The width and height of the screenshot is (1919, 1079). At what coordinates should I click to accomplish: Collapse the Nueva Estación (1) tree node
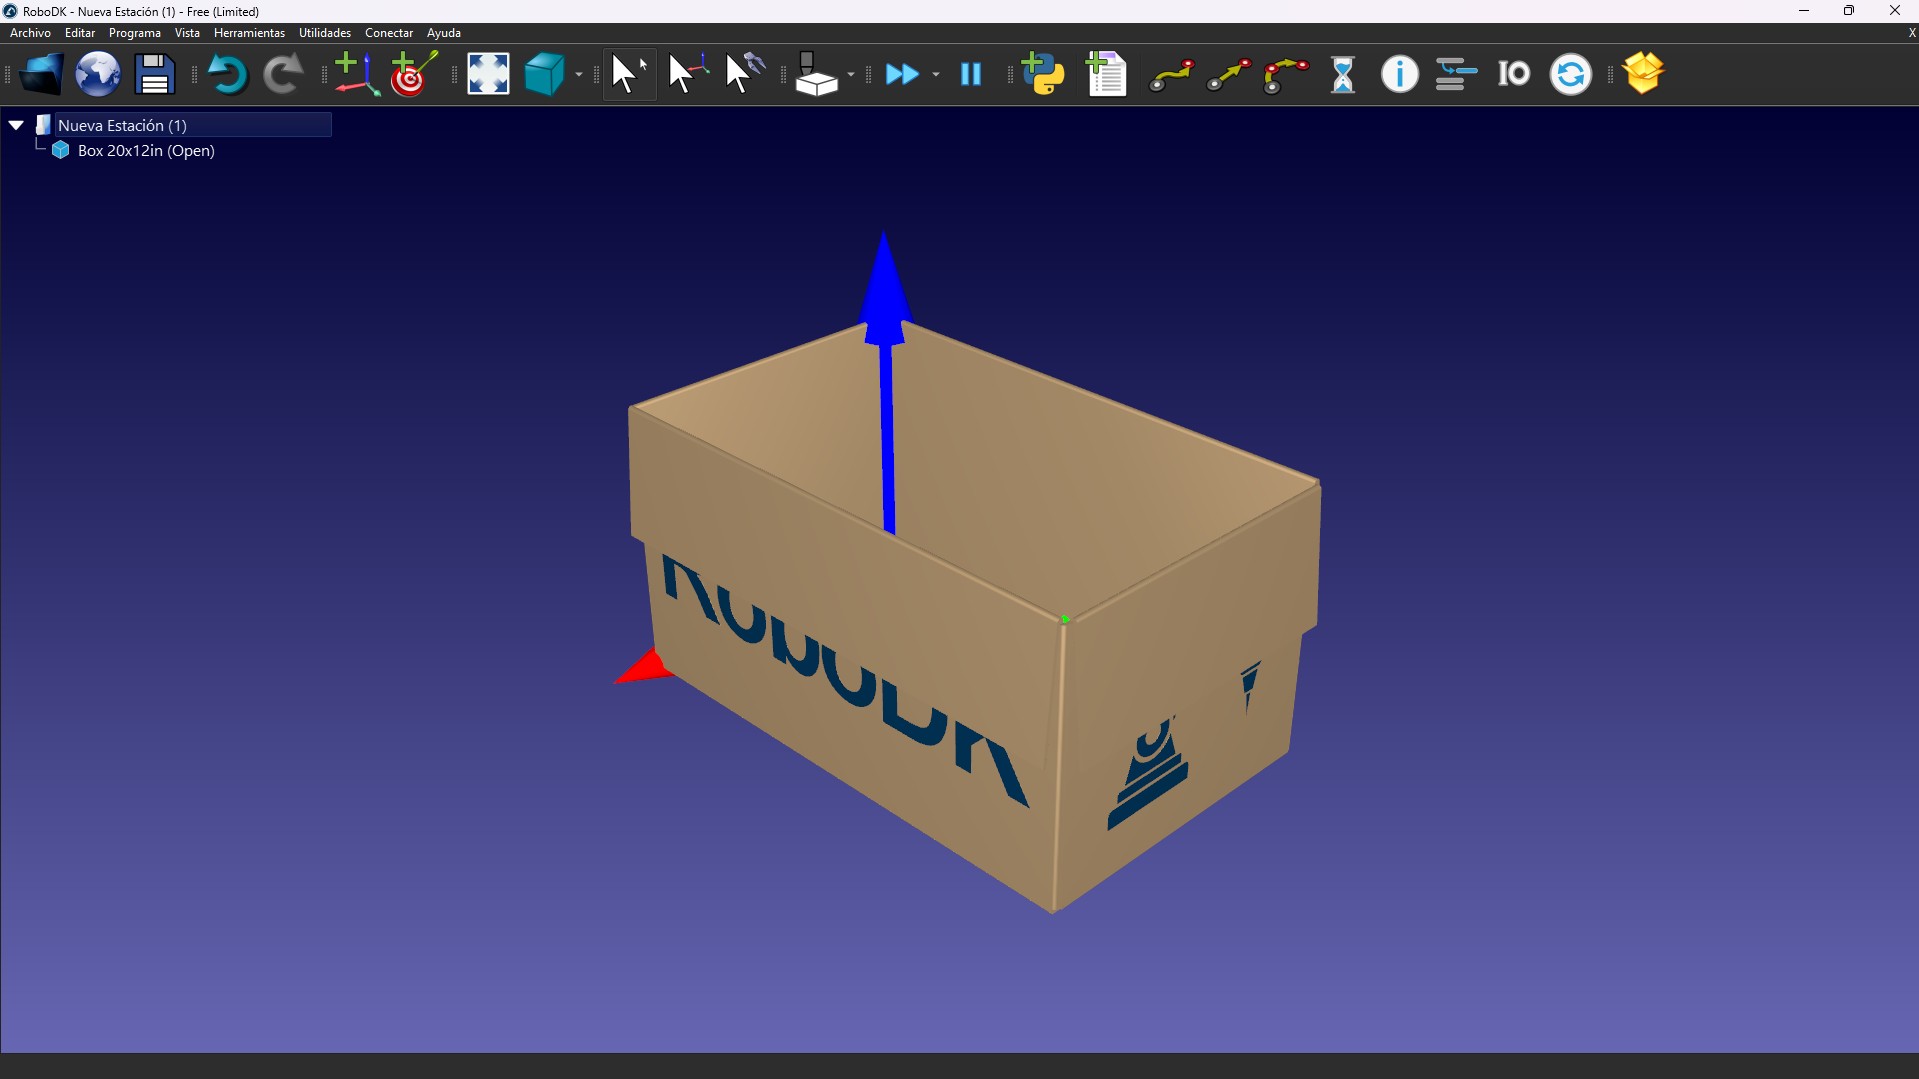point(16,125)
